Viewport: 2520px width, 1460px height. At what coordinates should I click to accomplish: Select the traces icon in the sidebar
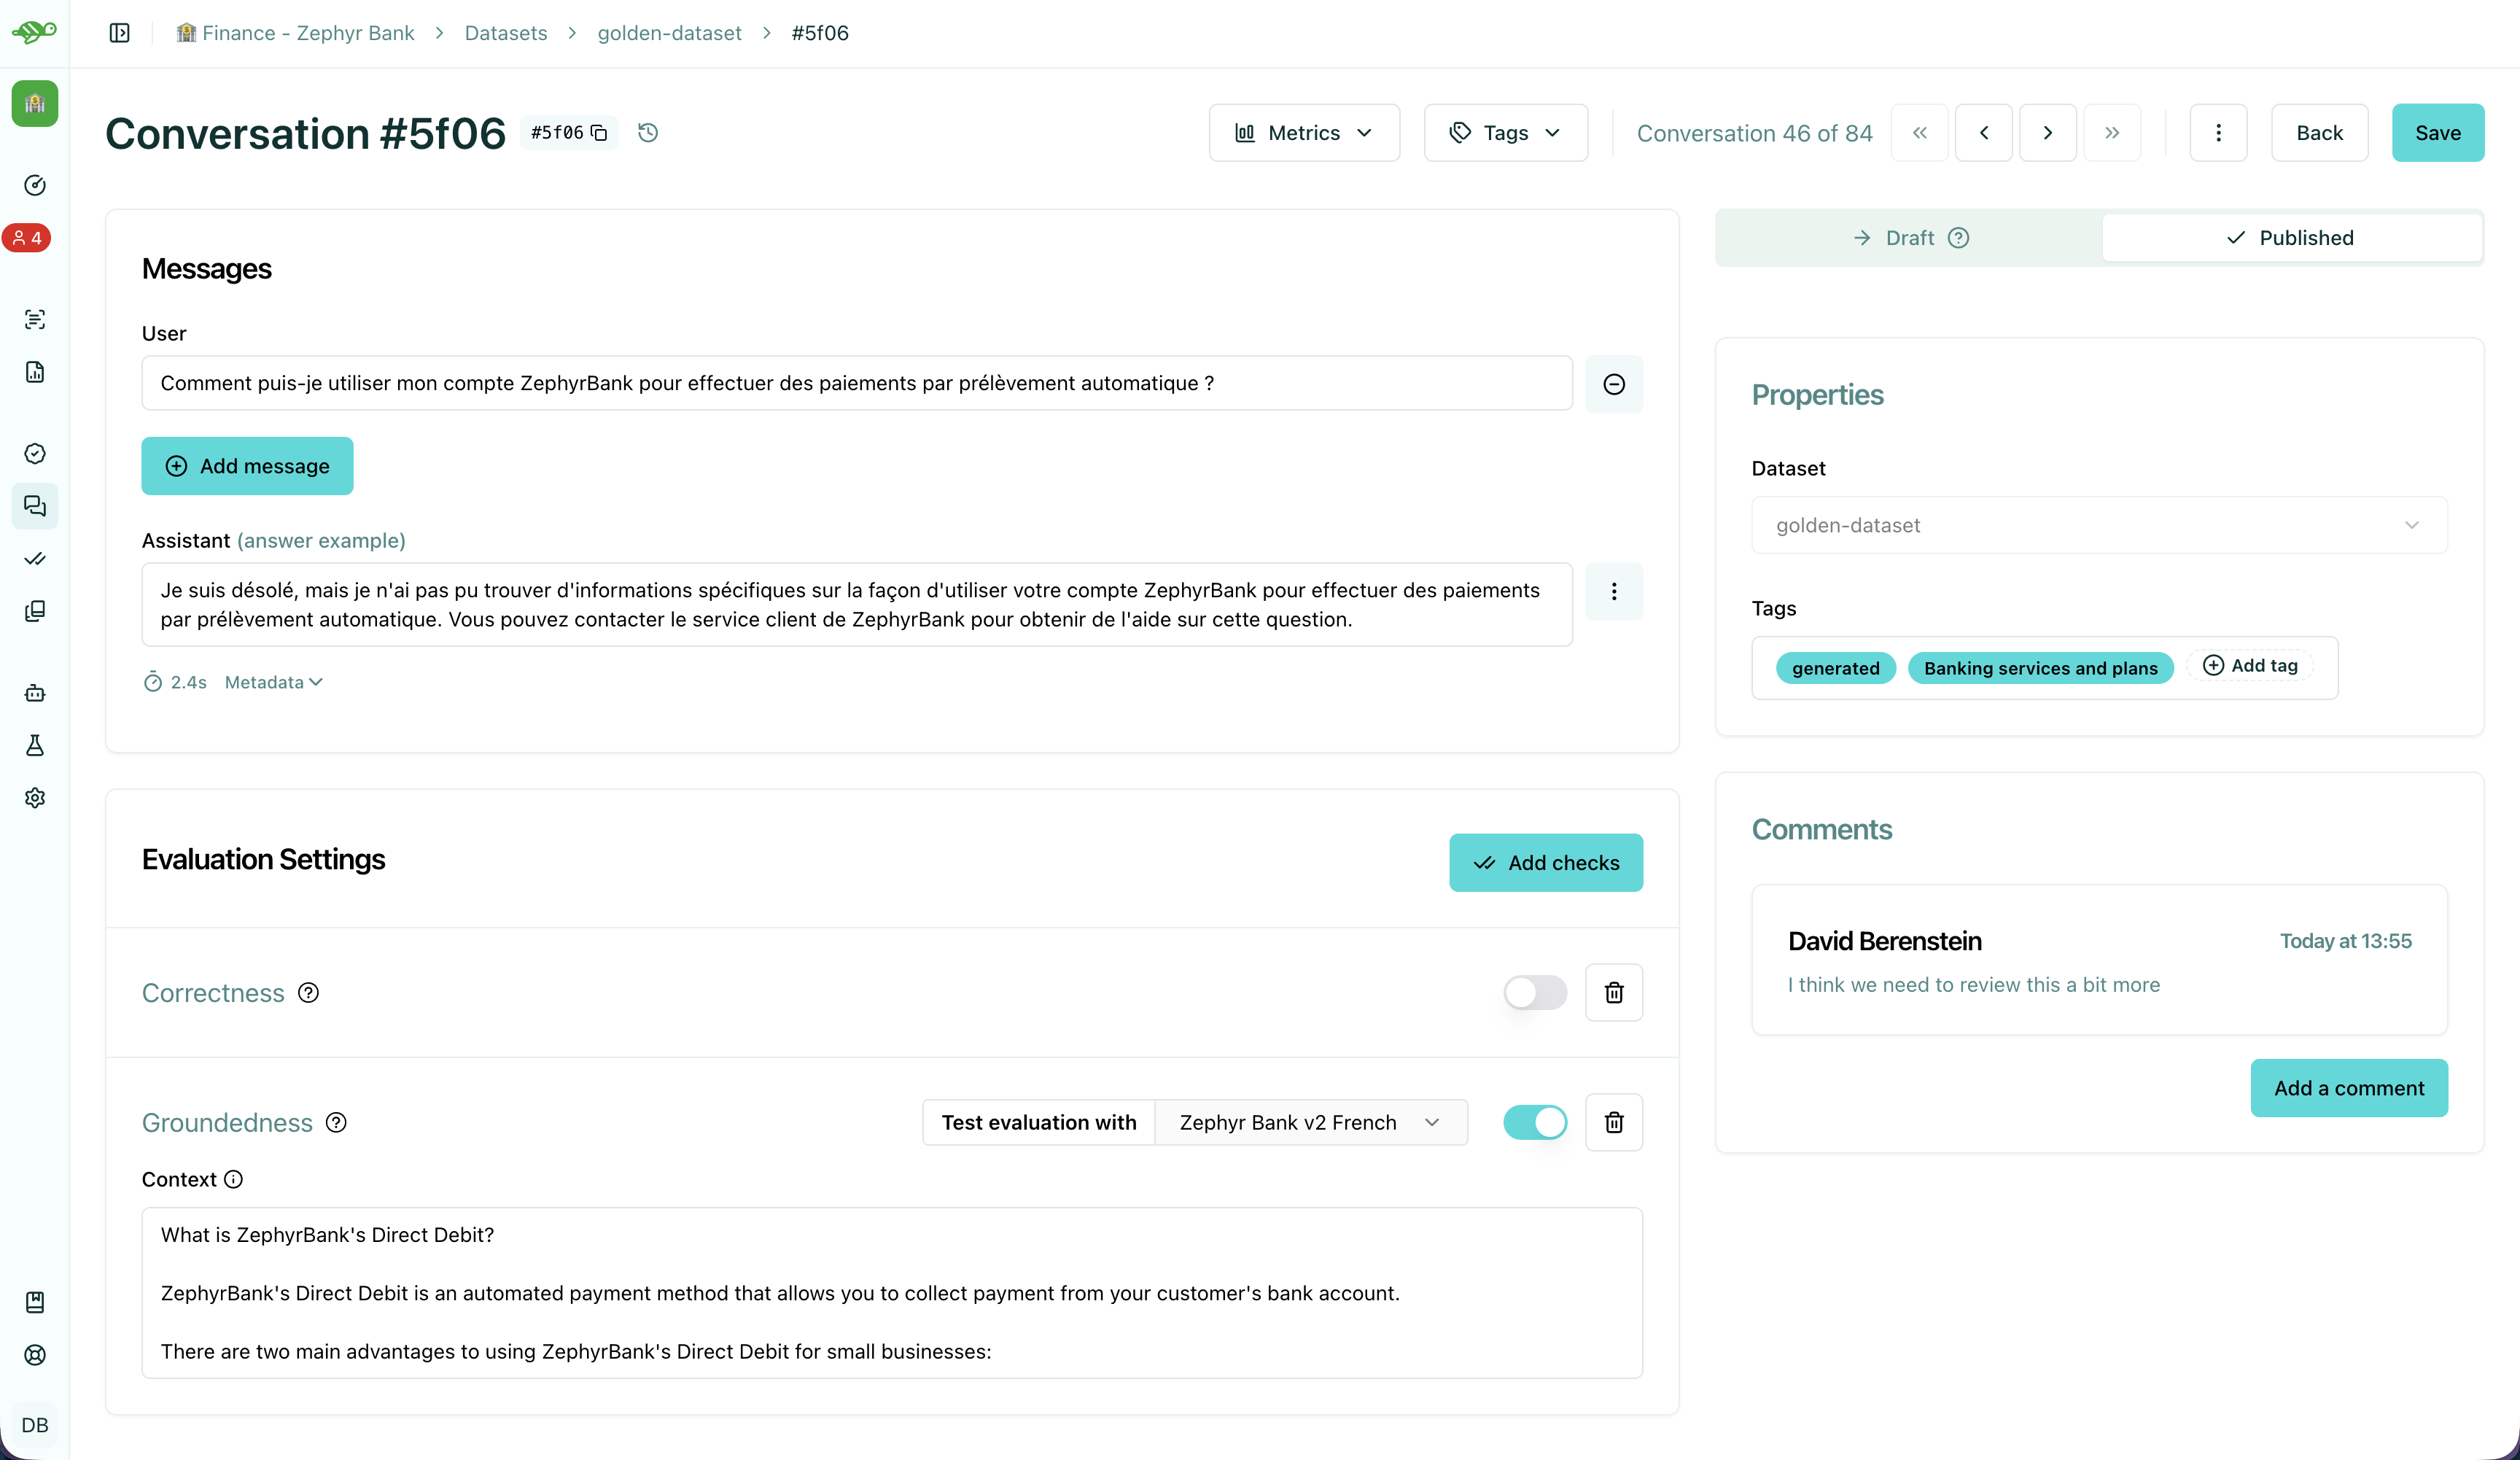pyautogui.click(x=35, y=319)
